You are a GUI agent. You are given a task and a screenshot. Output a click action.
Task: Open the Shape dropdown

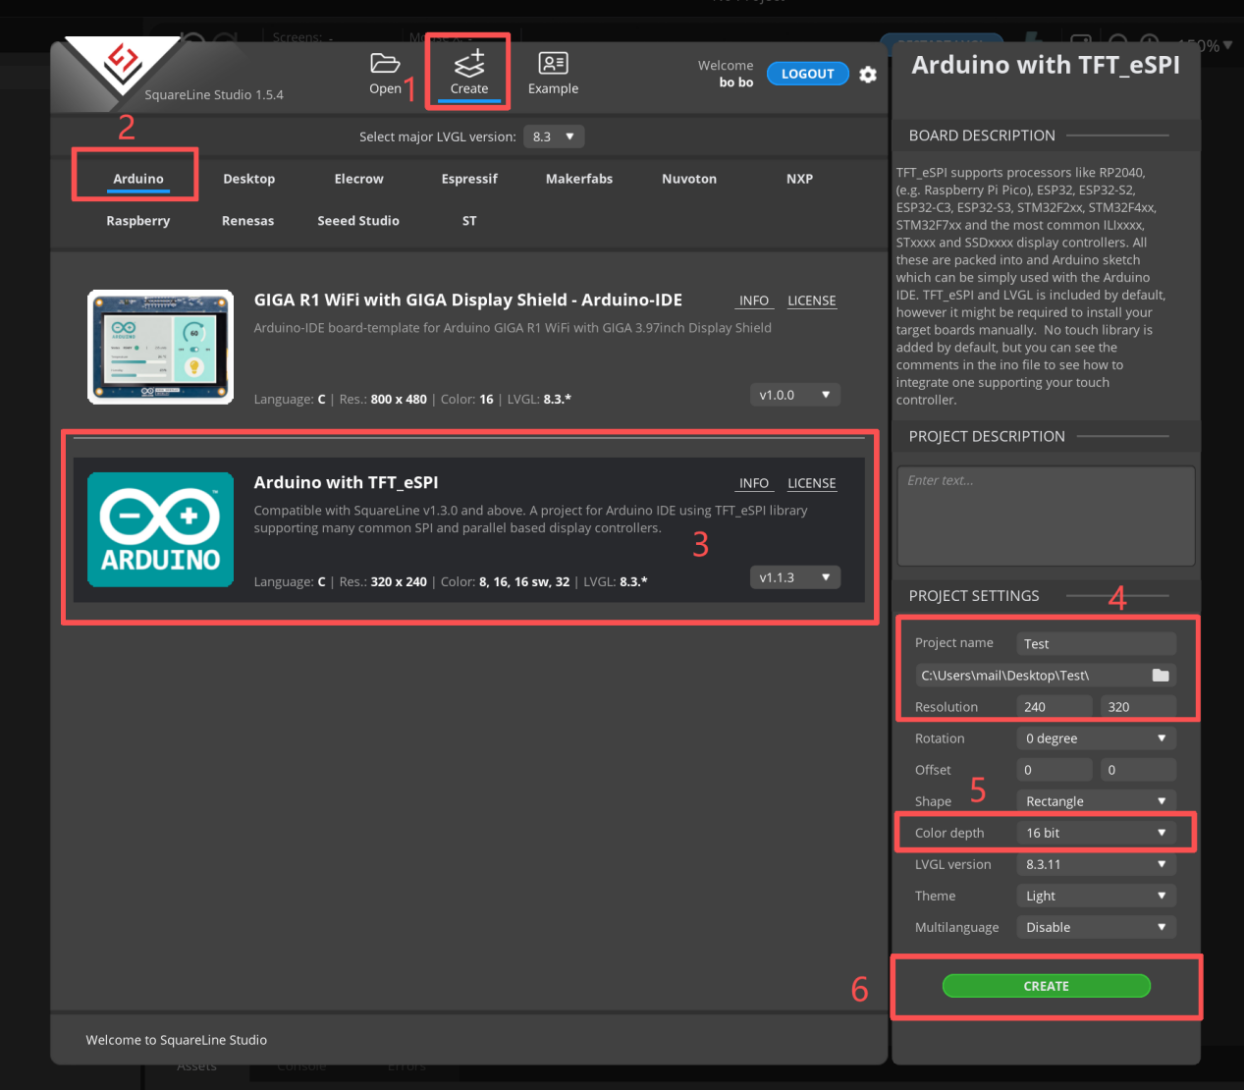[1096, 802]
